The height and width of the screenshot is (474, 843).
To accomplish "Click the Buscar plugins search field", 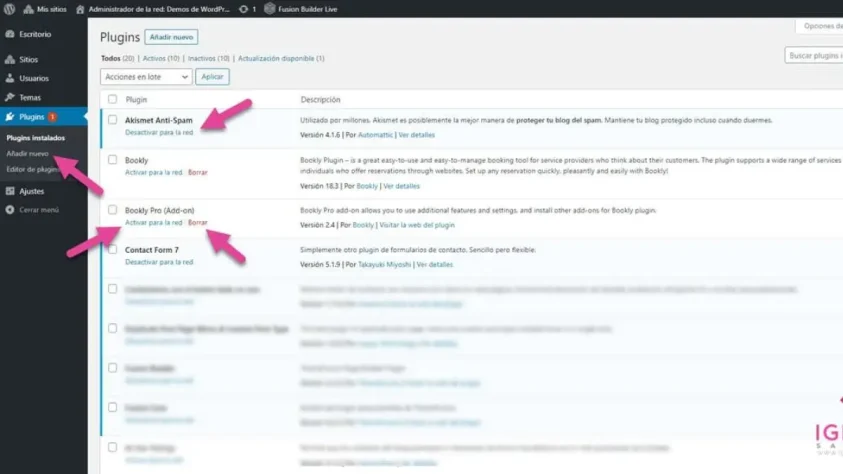I will tap(813, 55).
